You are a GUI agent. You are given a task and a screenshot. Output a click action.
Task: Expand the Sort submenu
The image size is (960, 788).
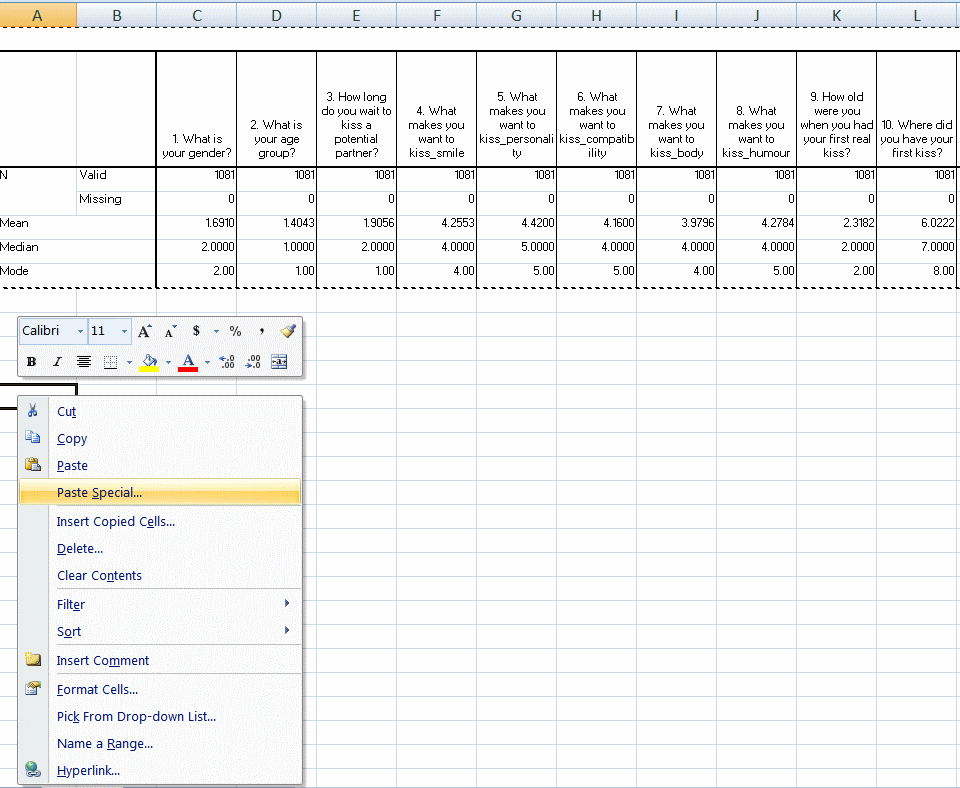click(160, 631)
